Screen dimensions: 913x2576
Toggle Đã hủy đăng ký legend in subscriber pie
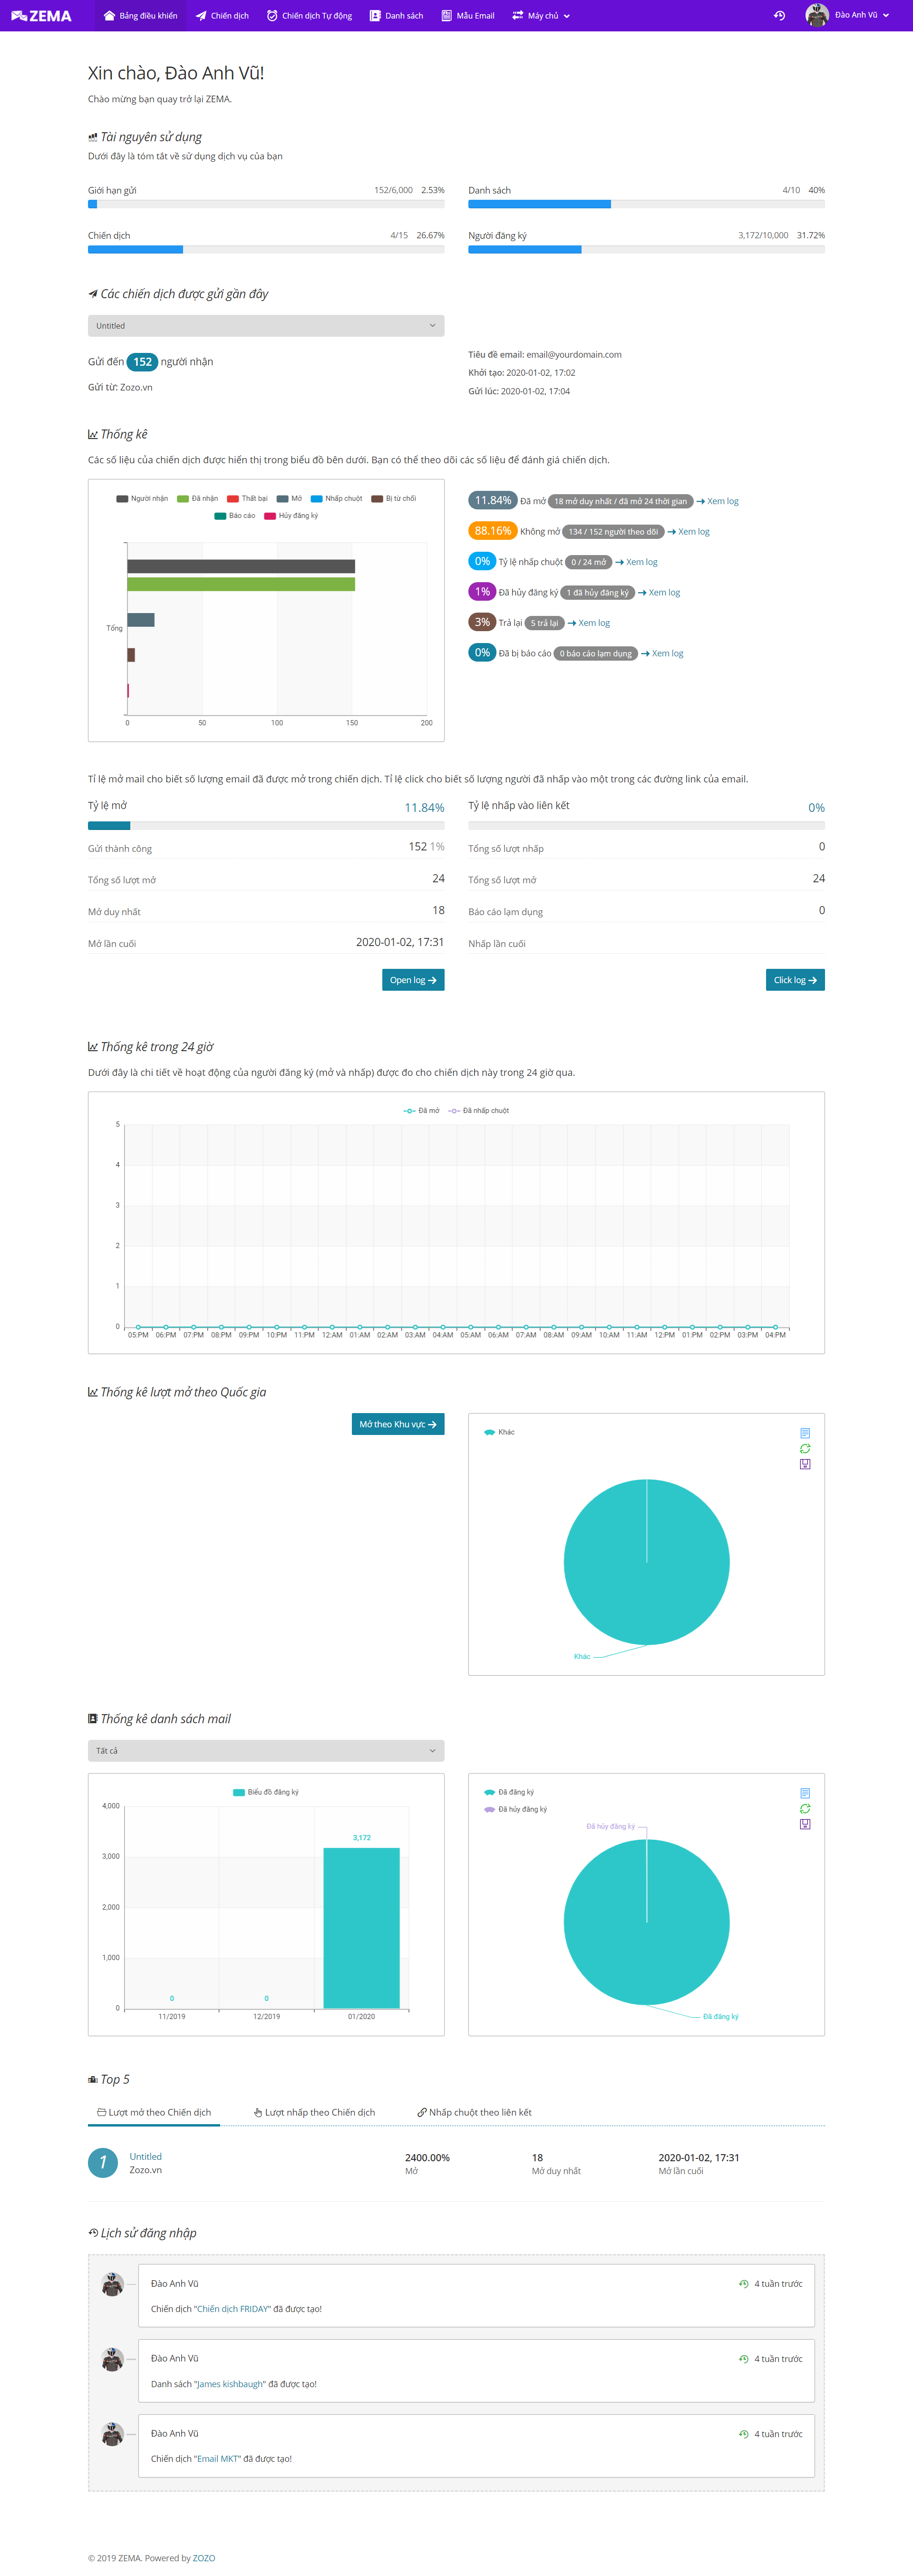tap(515, 1809)
